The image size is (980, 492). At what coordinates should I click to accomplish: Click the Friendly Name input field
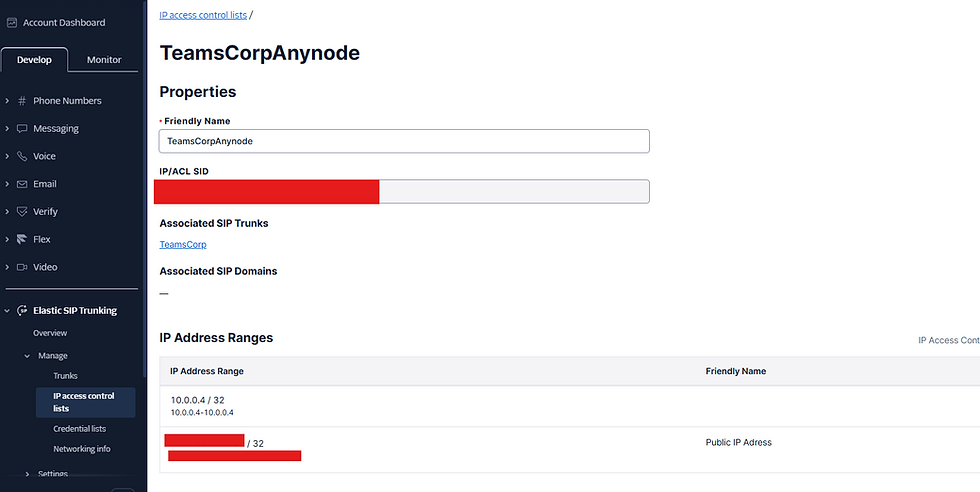[x=404, y=141]
